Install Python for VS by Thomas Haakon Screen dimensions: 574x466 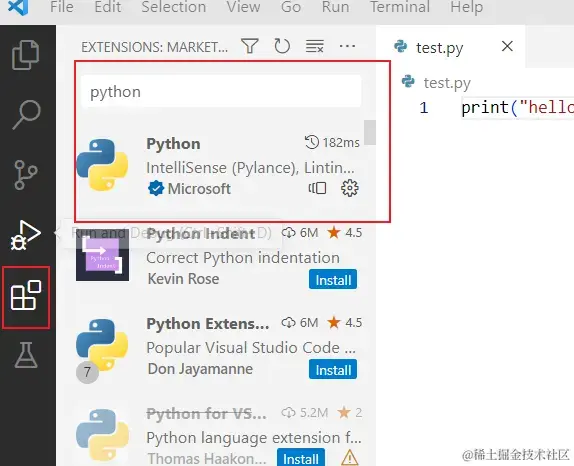click(x=301, y=458)
